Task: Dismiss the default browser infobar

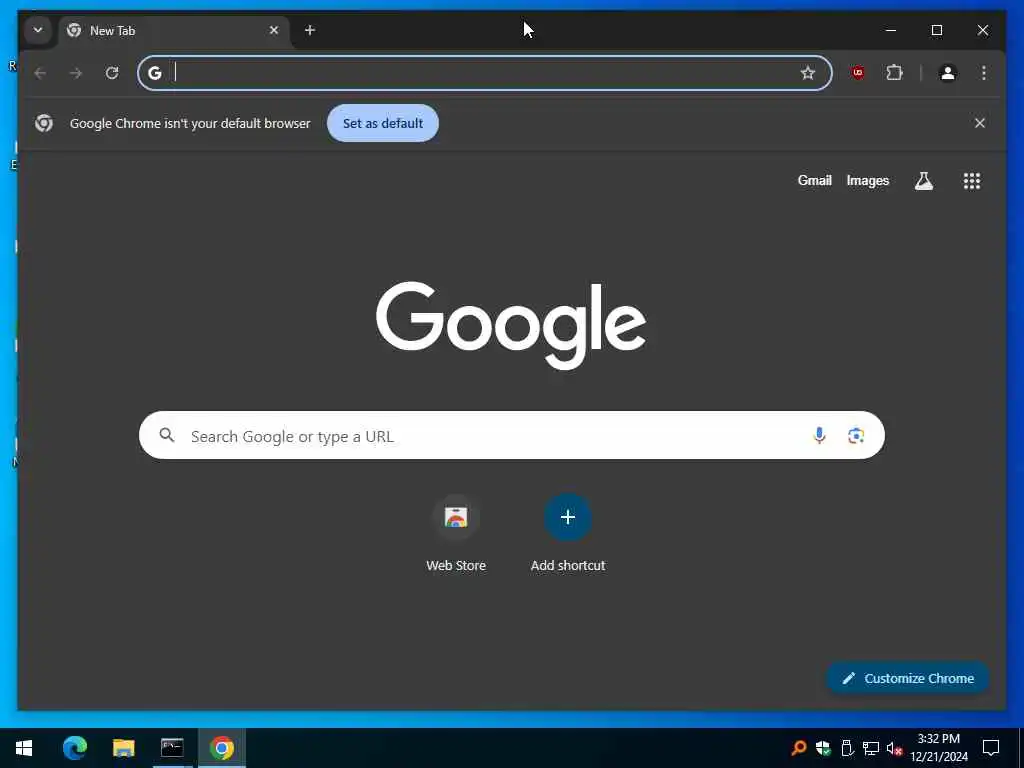Action: 980,123
